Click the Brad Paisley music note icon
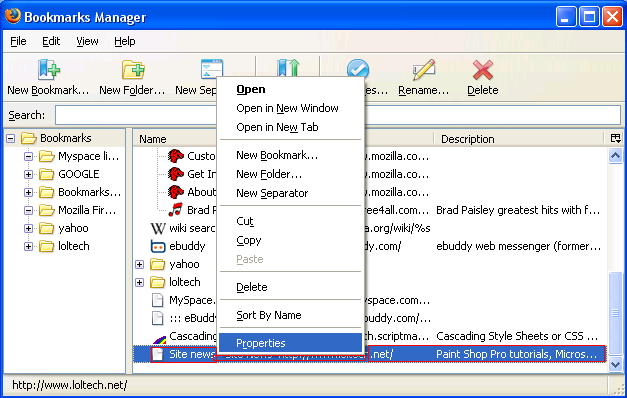The width and height of the screenshot is (627, 398). (176, 210)
